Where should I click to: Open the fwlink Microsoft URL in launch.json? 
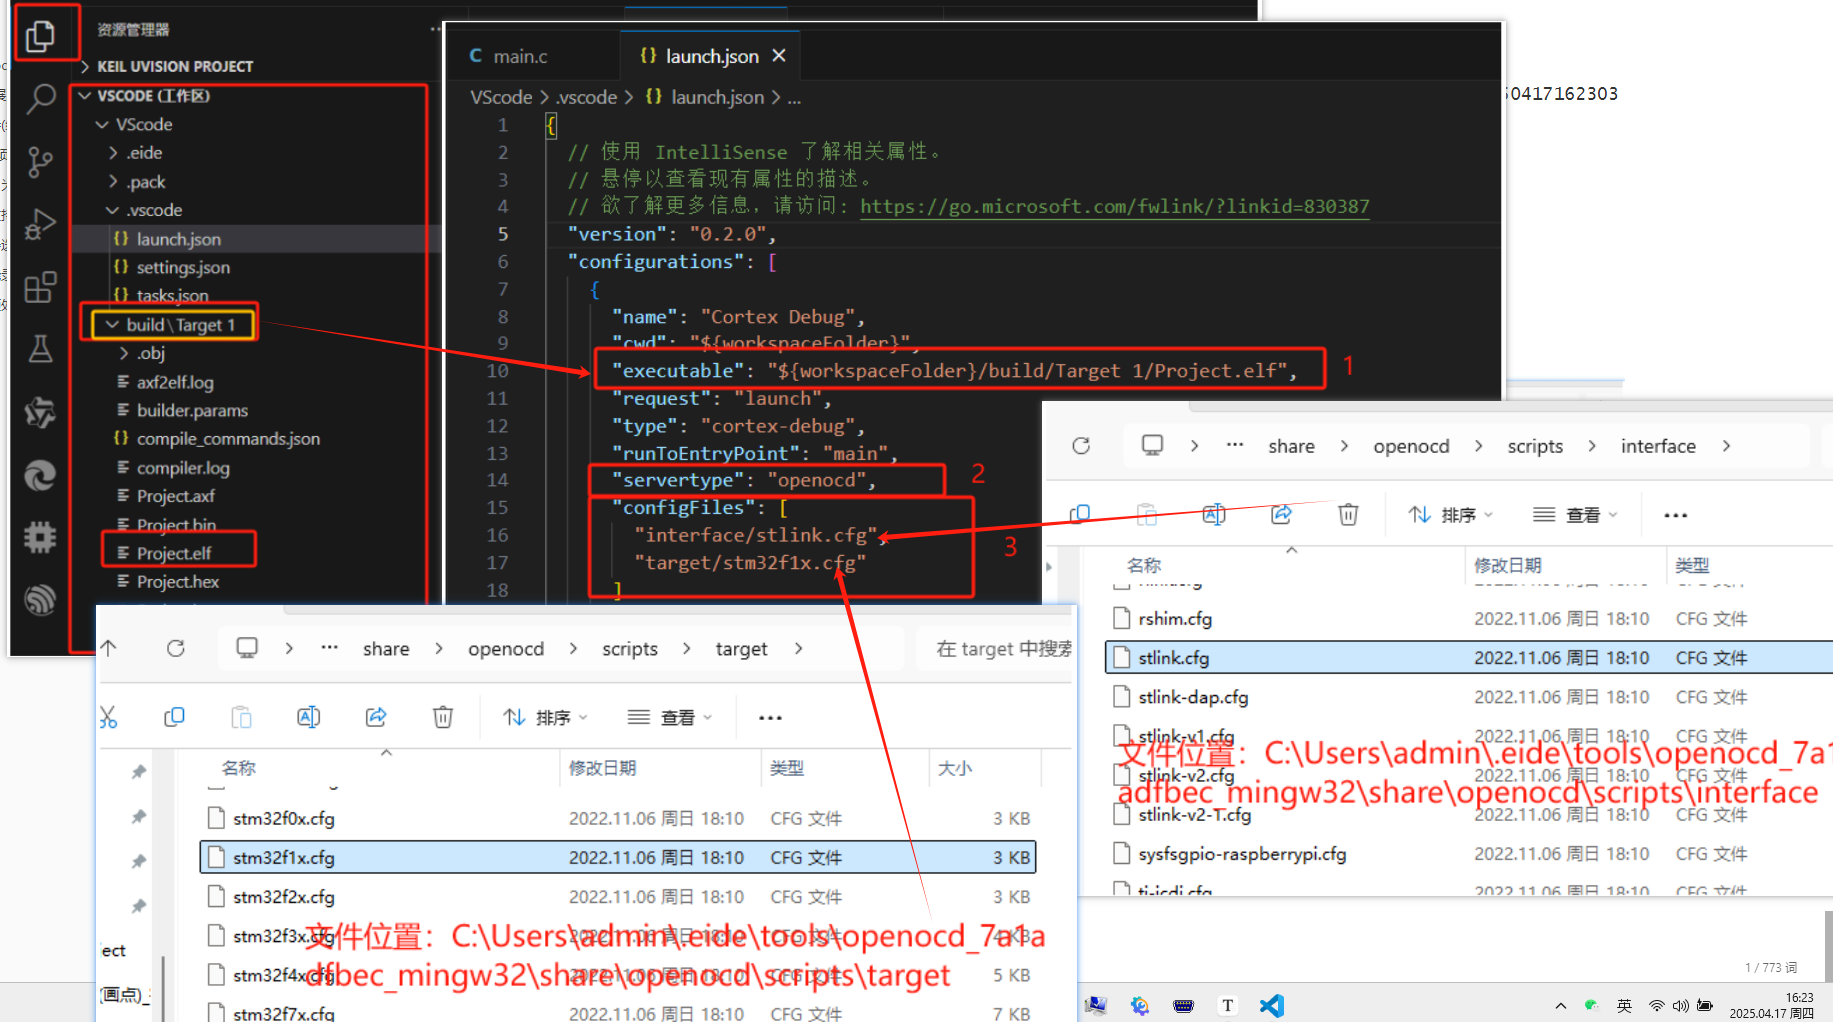click(1116, 206)
